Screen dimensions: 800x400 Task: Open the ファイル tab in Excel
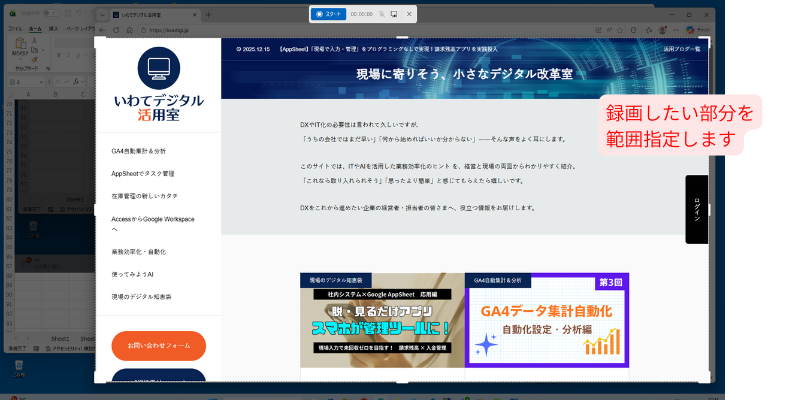tap(15, 29)
